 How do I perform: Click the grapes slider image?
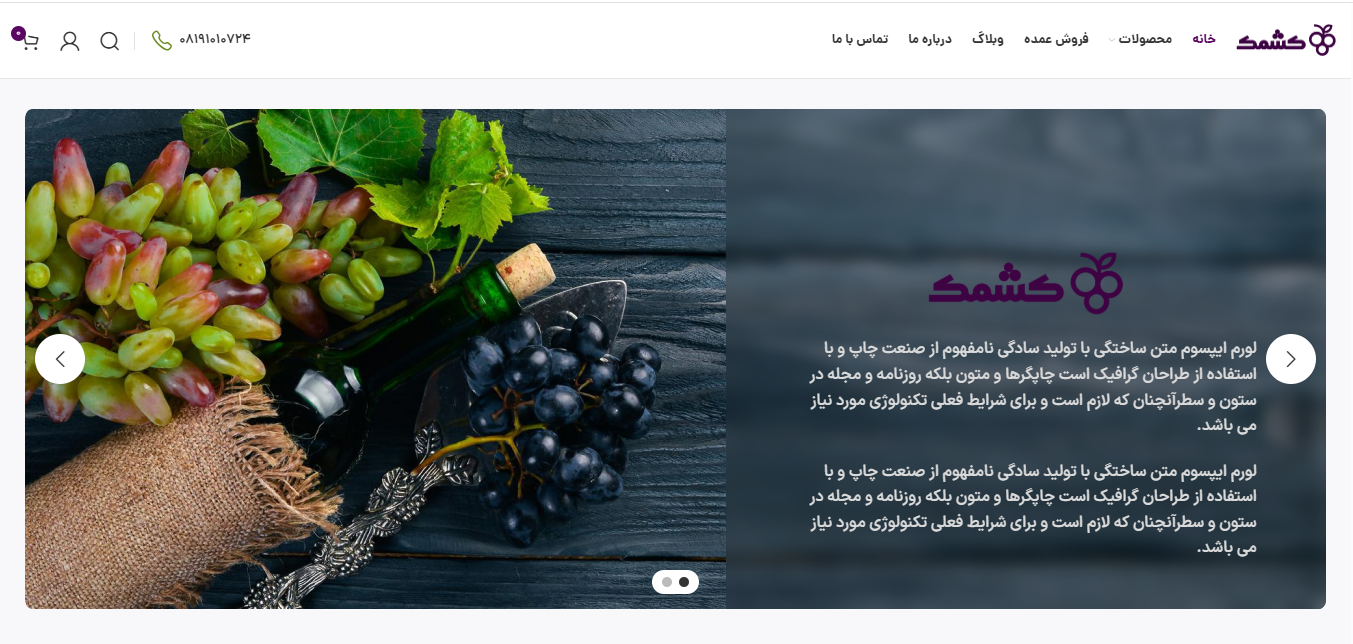tap(376, 359)
